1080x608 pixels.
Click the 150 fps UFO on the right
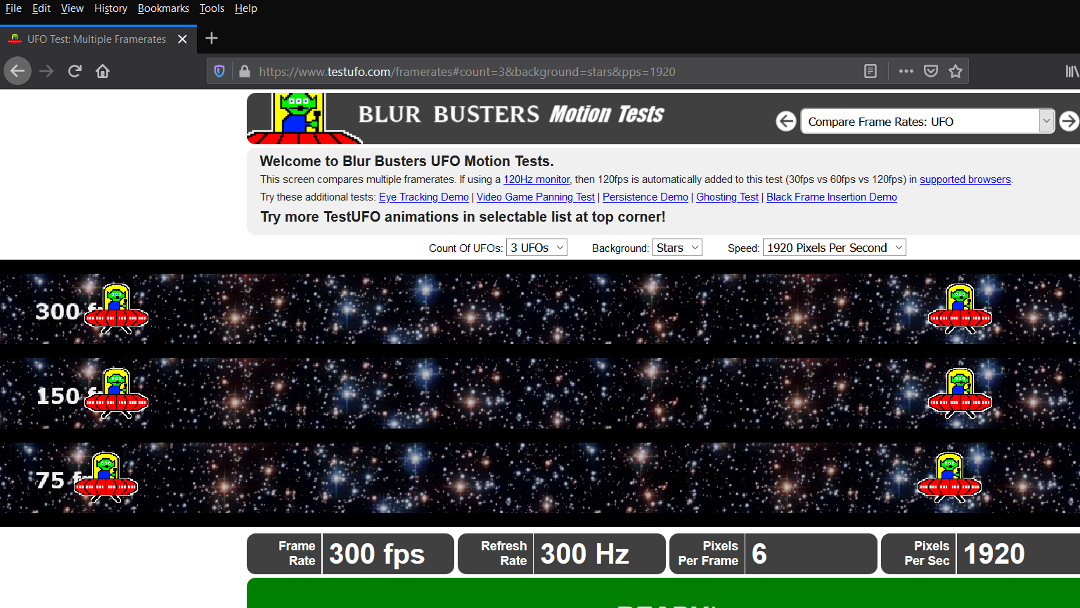click(959, 393)
